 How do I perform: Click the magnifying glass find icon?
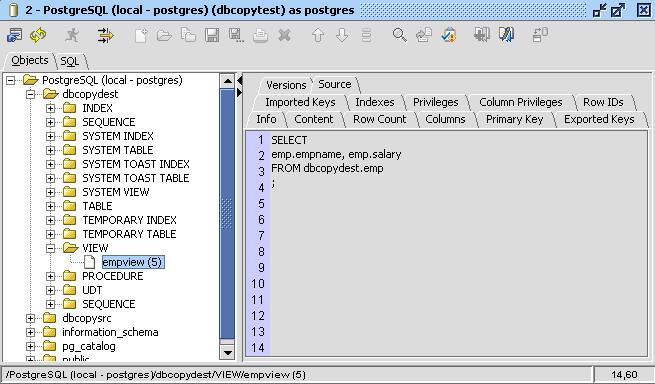click(400, 35)
